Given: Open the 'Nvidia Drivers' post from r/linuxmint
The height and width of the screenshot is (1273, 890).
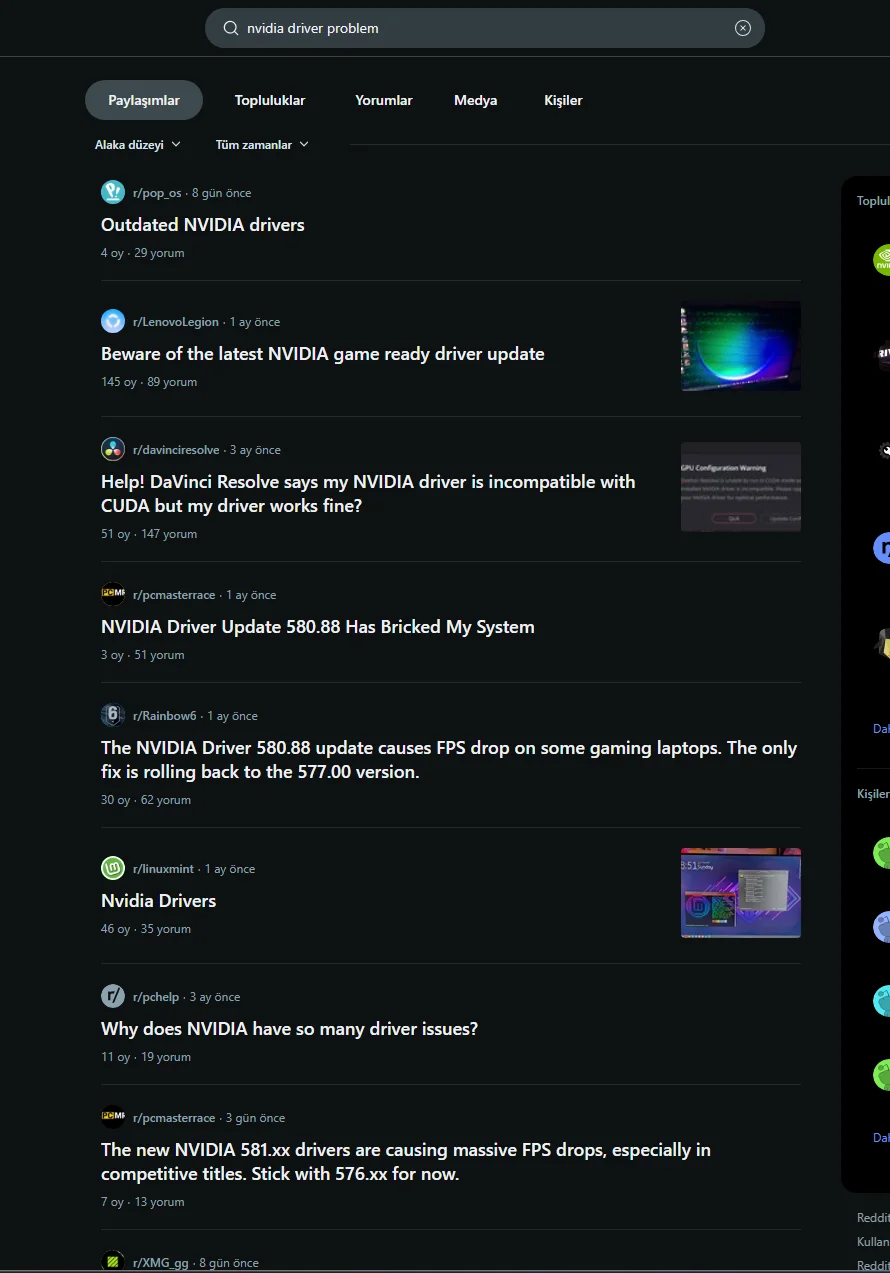Looking at the screenshot, I should point(159,901).
